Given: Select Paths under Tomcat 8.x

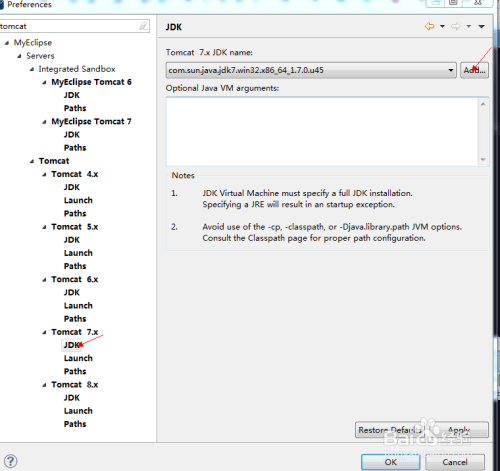Looking at the screenshot, I should coord(75,424).
